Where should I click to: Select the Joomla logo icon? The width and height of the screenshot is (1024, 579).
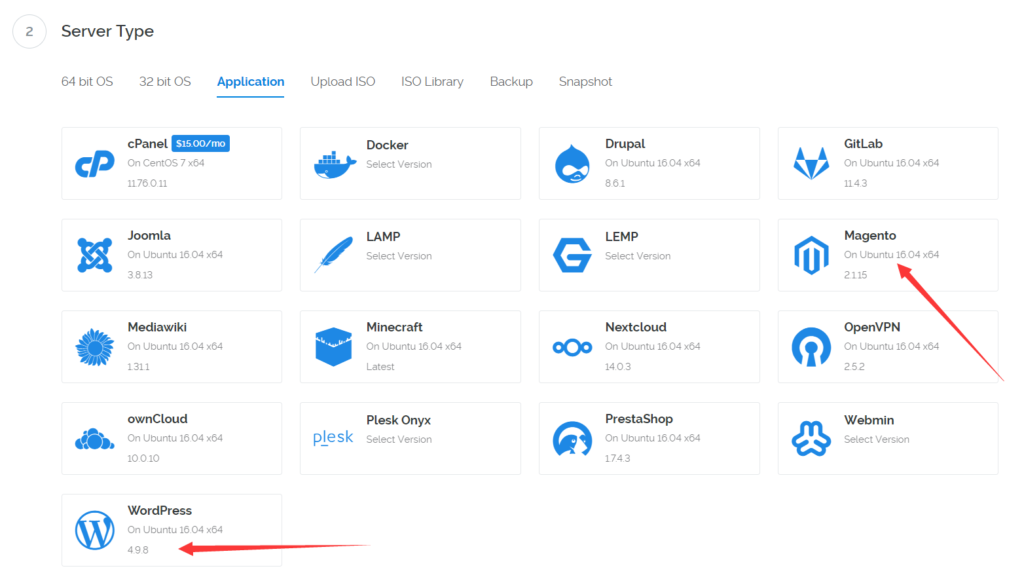[x=95, y=255]
